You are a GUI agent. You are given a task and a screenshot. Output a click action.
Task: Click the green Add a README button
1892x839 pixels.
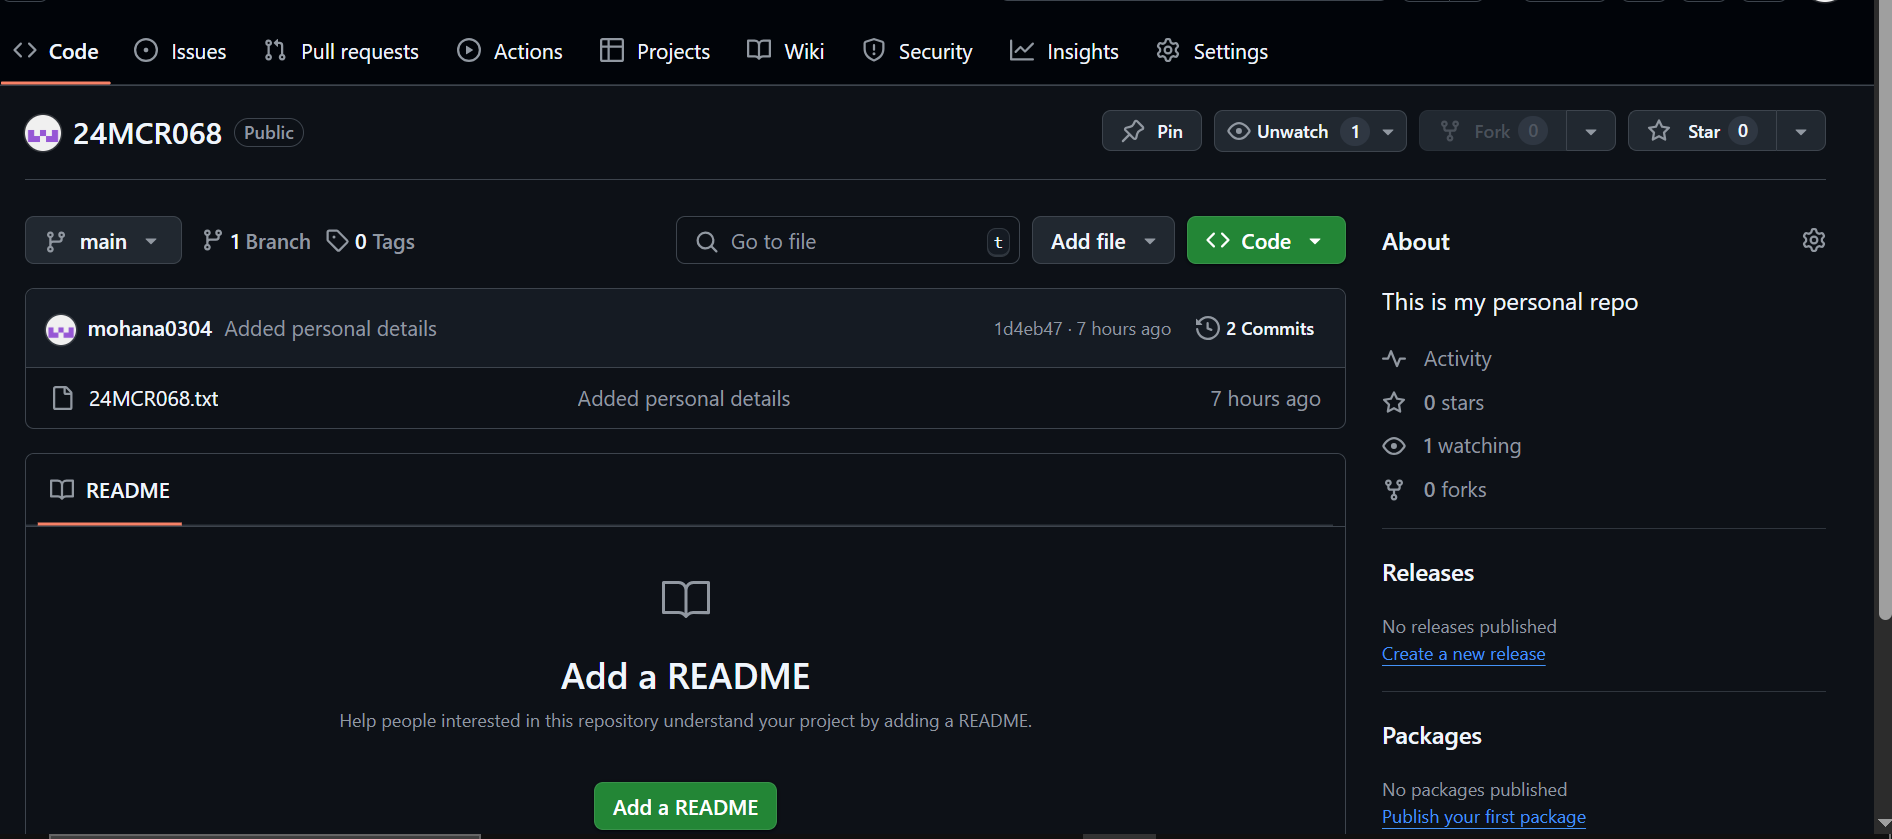685,806
